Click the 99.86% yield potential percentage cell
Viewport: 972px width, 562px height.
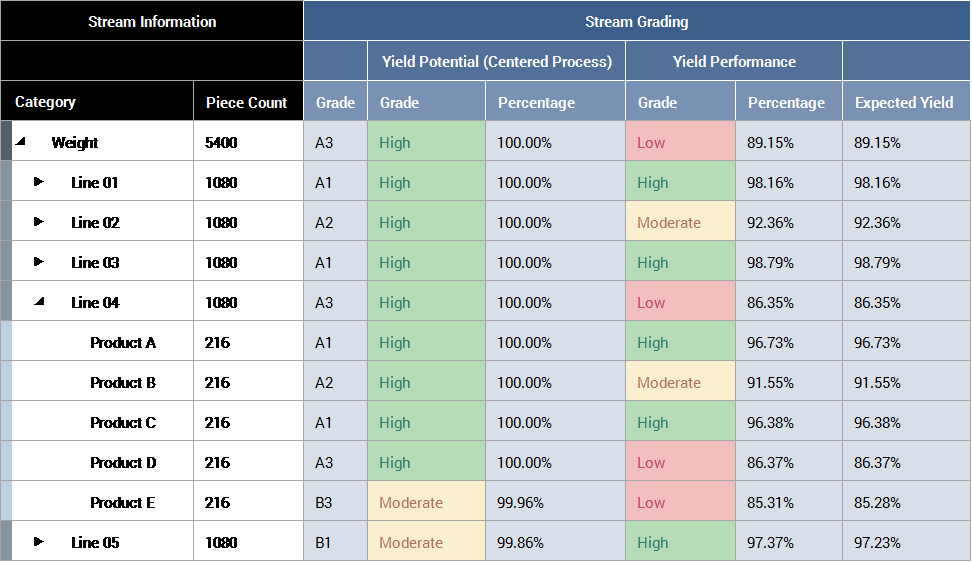555,542
